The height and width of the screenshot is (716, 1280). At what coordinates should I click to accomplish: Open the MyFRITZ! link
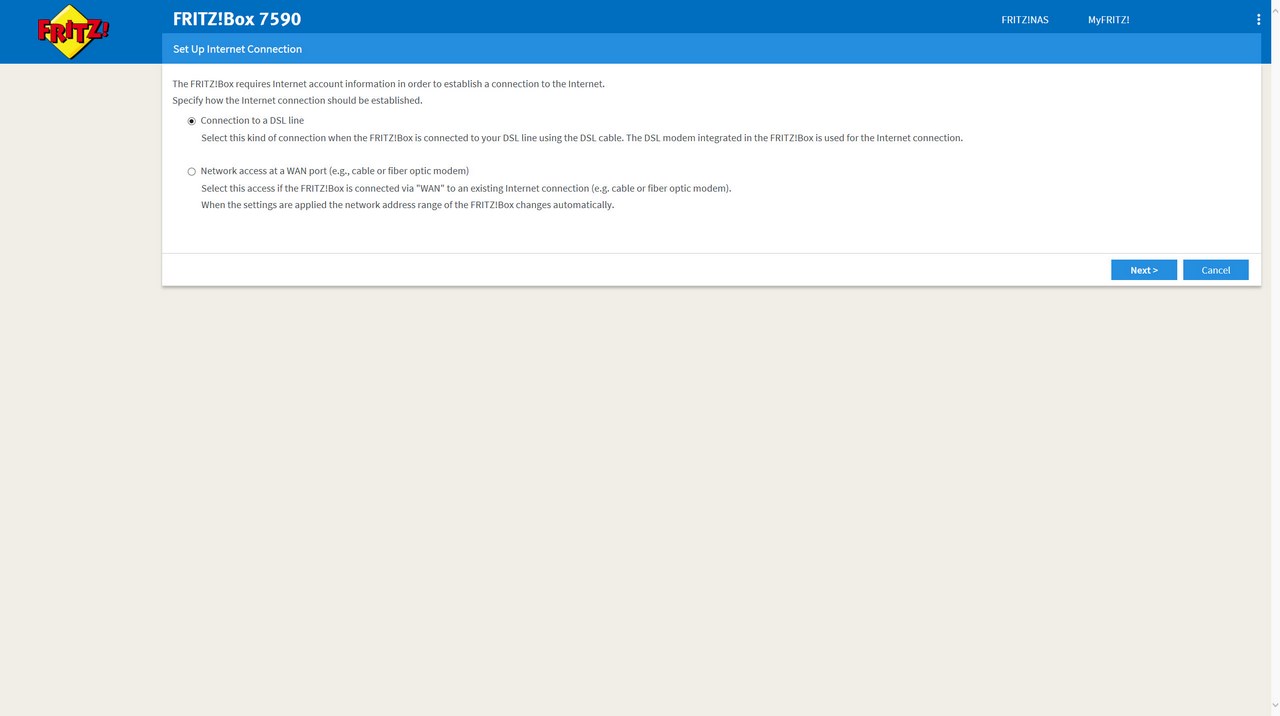[x=1109, y=20]
